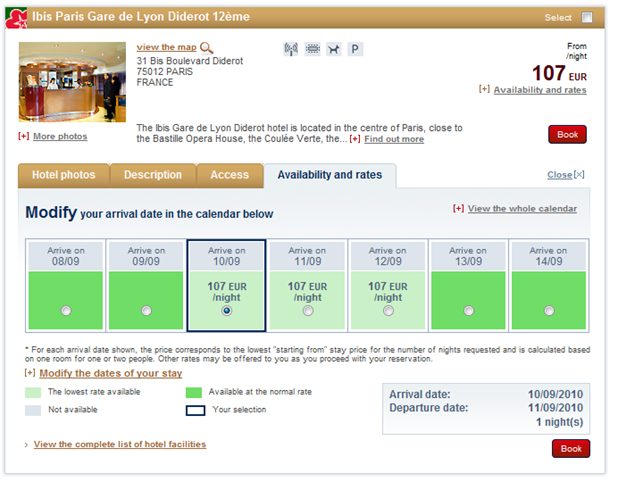Click the Find out more link

(x=394, y=139)
